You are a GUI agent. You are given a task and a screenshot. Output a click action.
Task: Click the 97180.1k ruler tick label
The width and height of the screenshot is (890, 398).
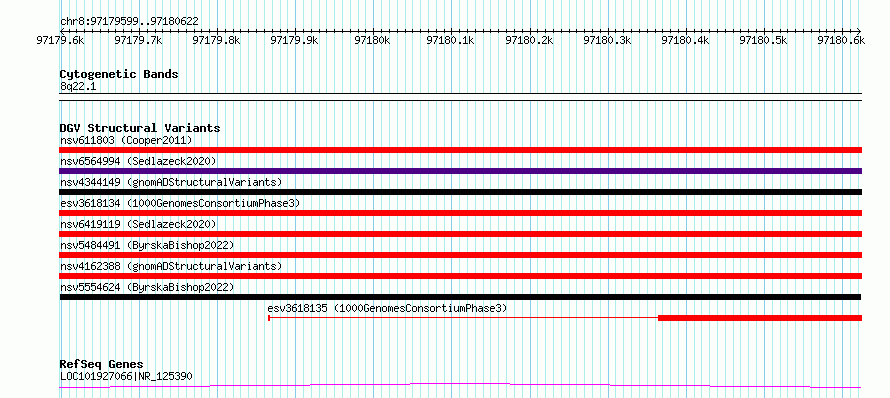pos(451,40)
